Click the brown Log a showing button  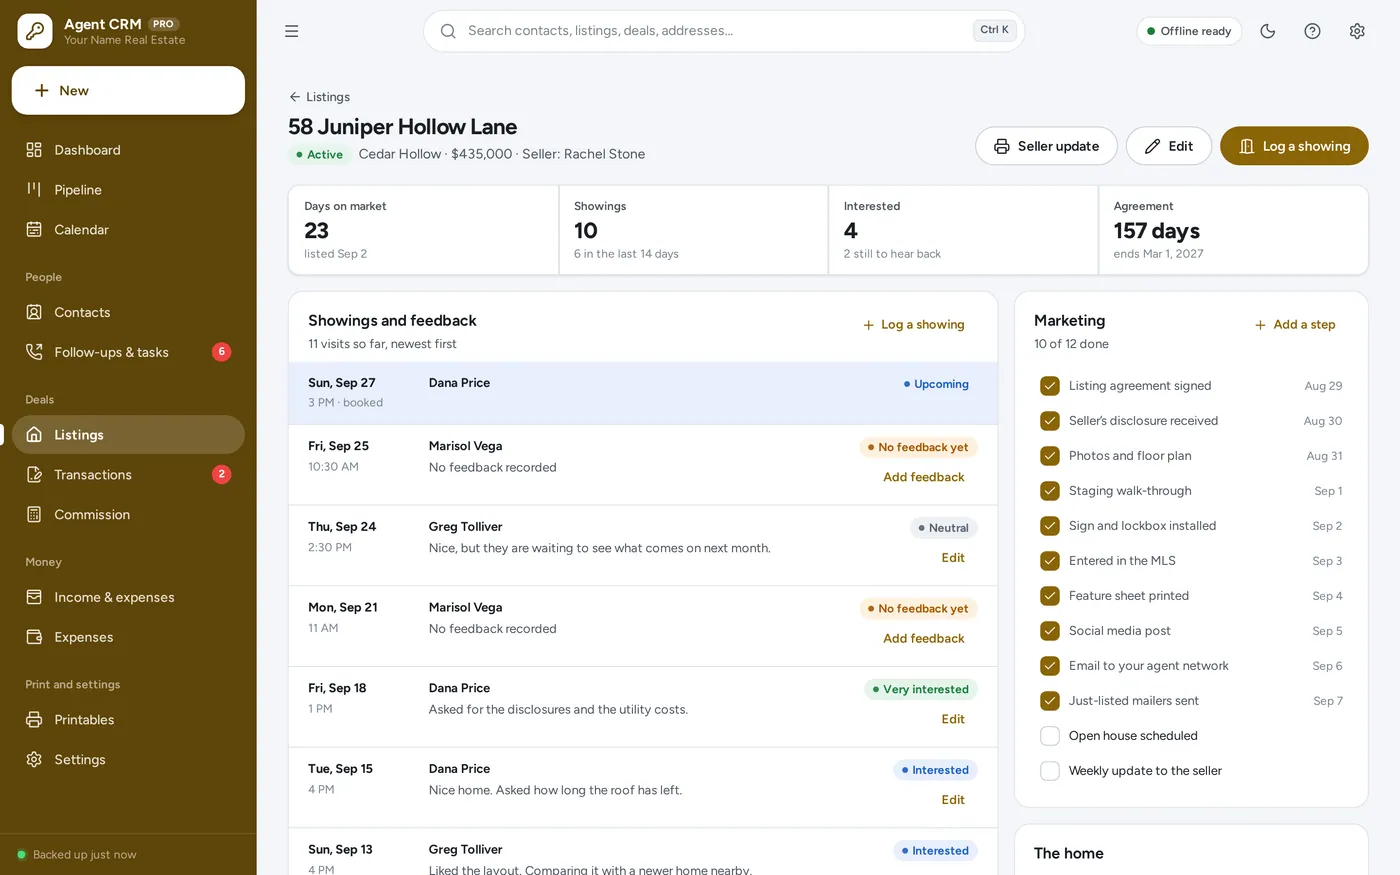click(x=1294, y=146)
